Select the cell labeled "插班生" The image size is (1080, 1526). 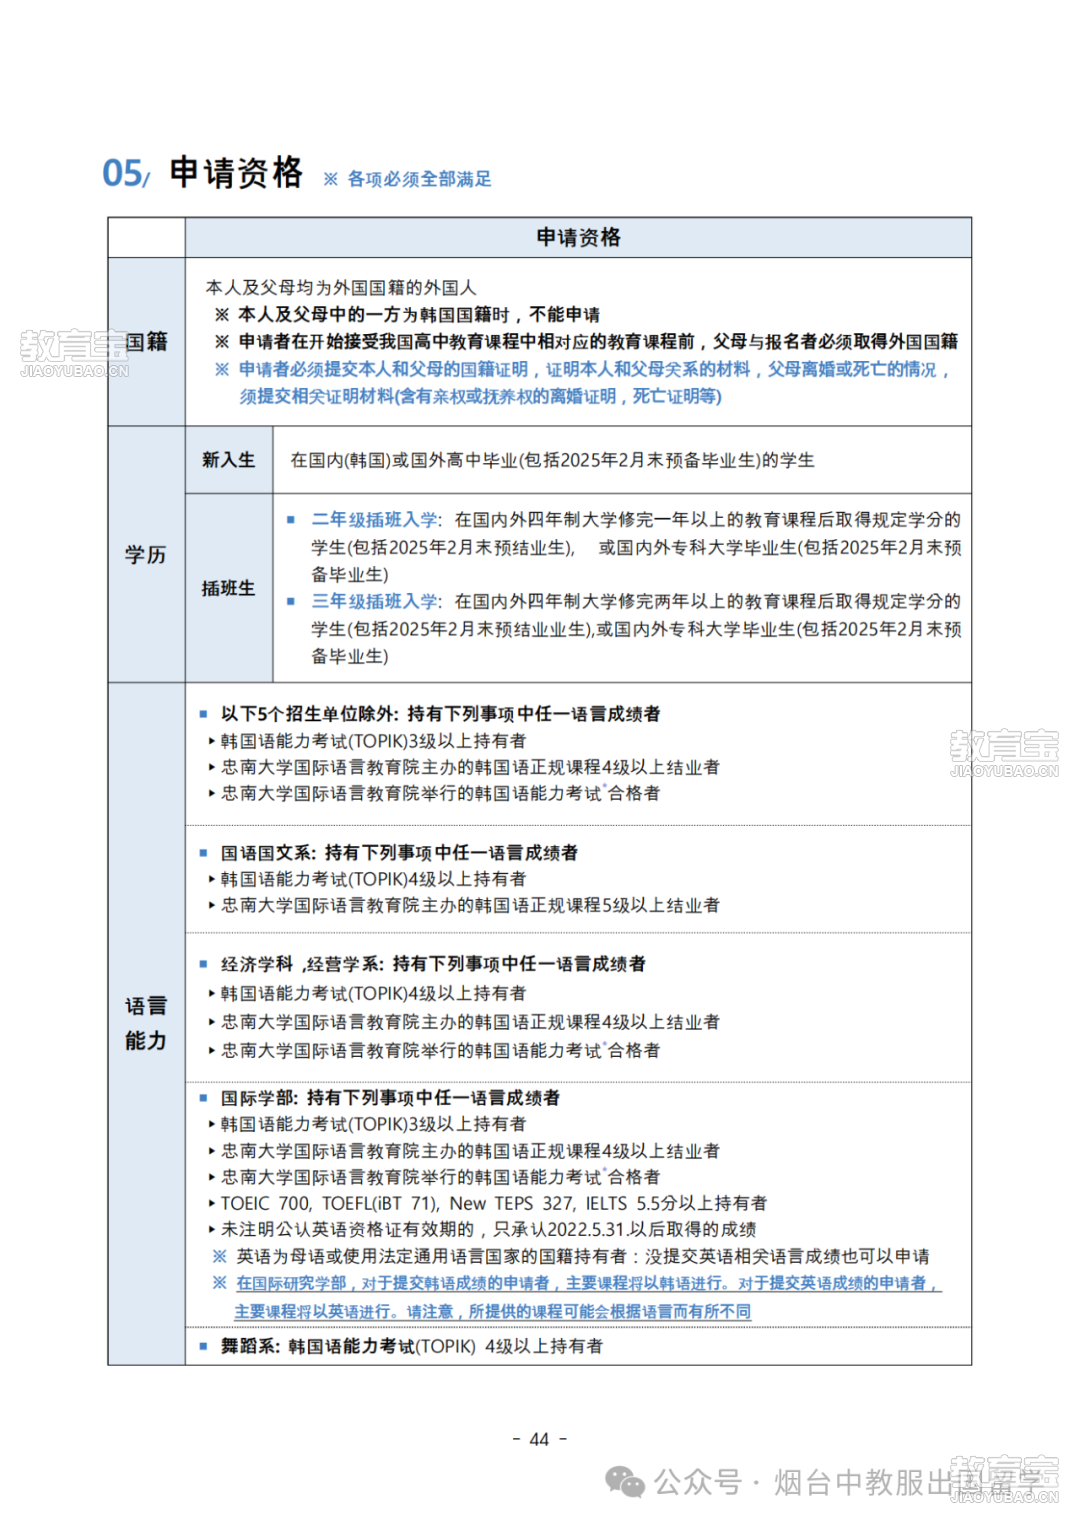(x=229, y=588)
